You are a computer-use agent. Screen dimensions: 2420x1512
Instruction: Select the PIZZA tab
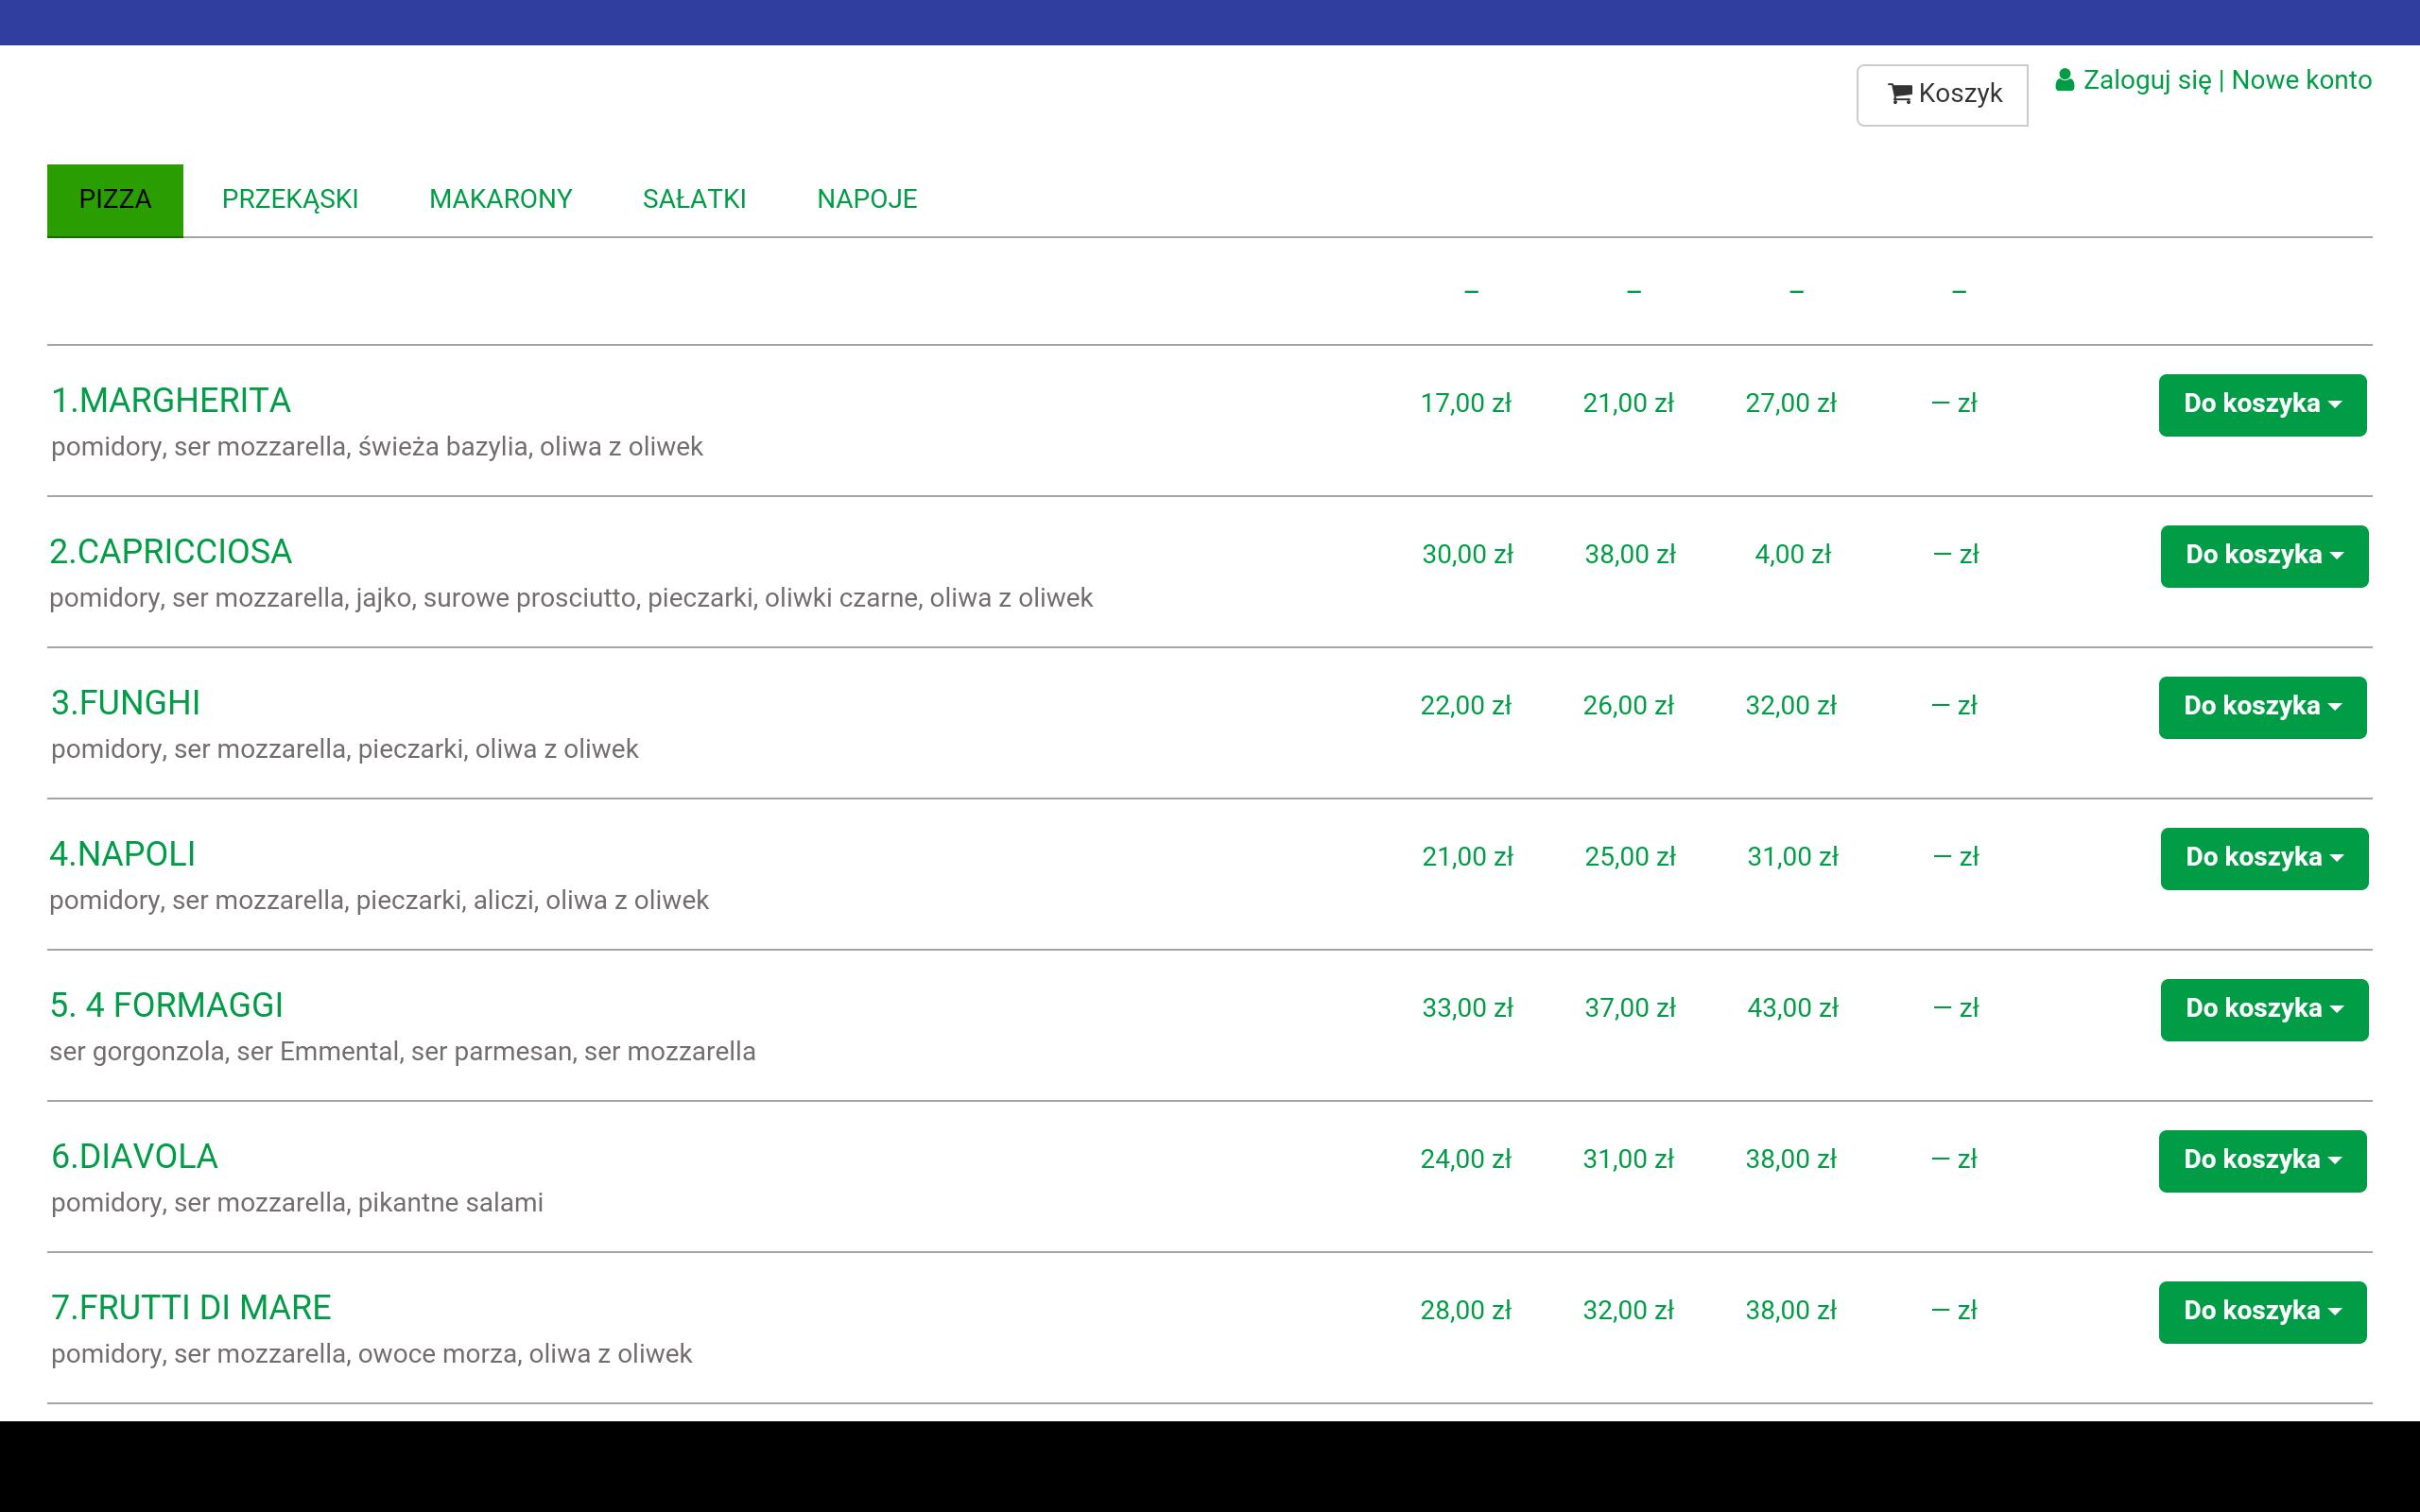115,200
